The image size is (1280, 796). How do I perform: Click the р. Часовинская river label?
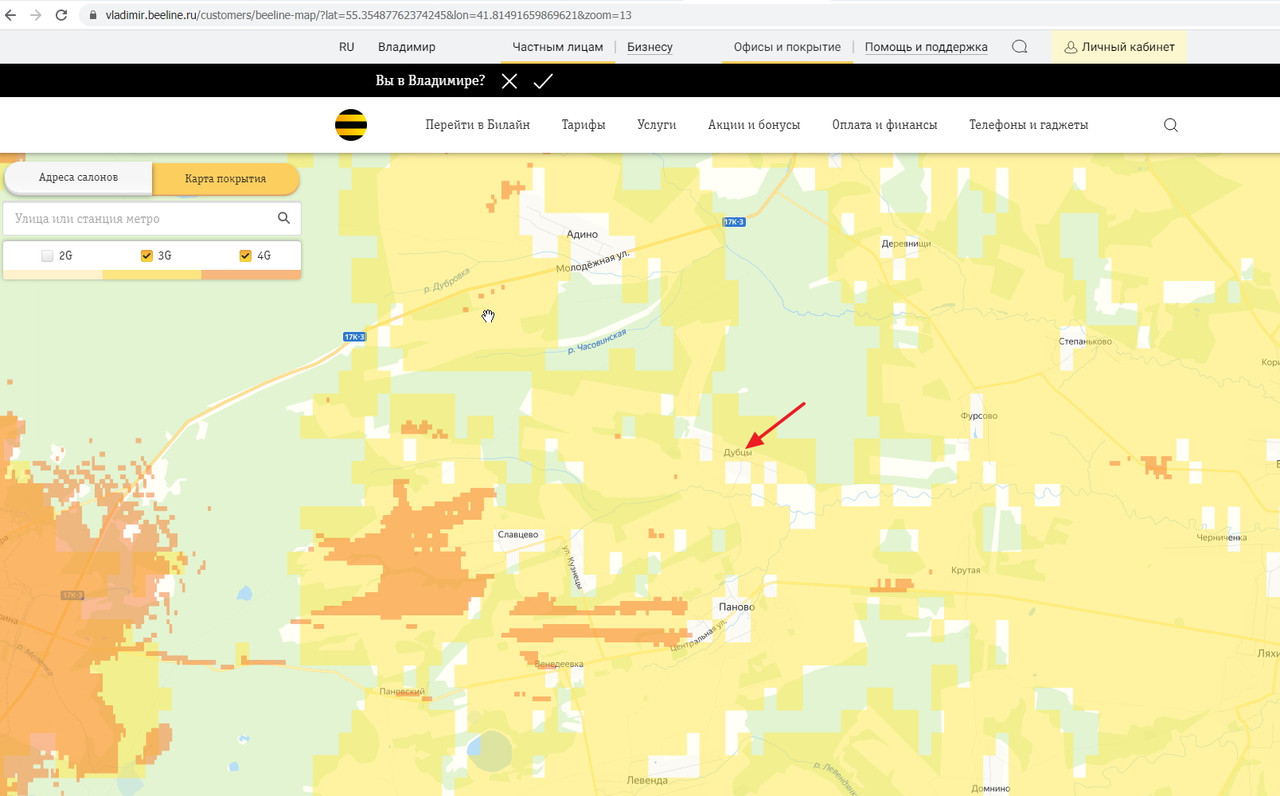(x=596, y=341)
